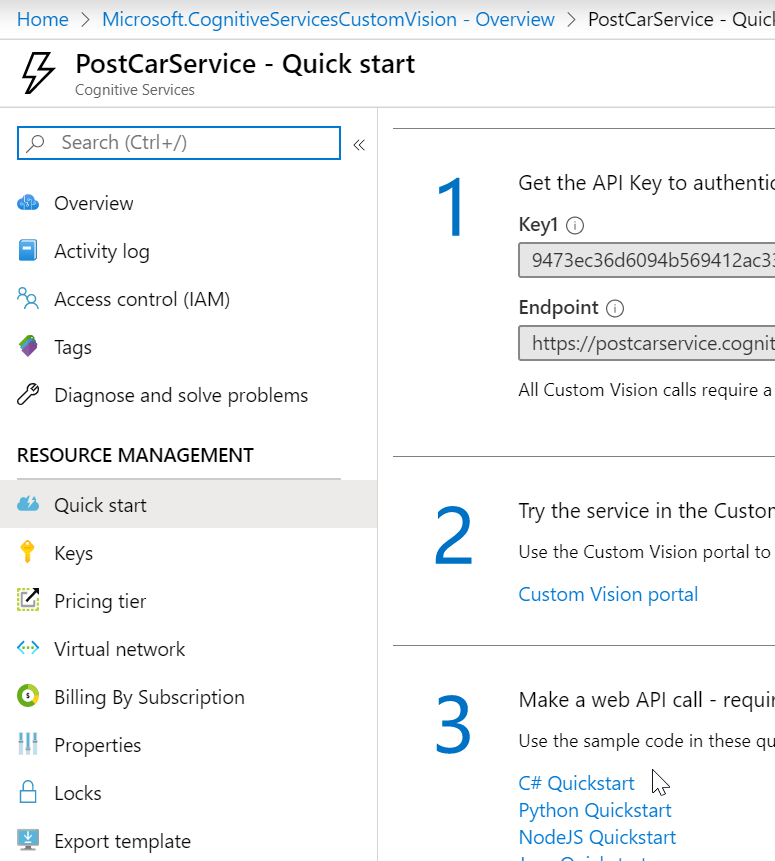775x861 pixels.
Task: Click the Cognitive Services subtitle
Action: pyautogui.click(x=135, y=90)
